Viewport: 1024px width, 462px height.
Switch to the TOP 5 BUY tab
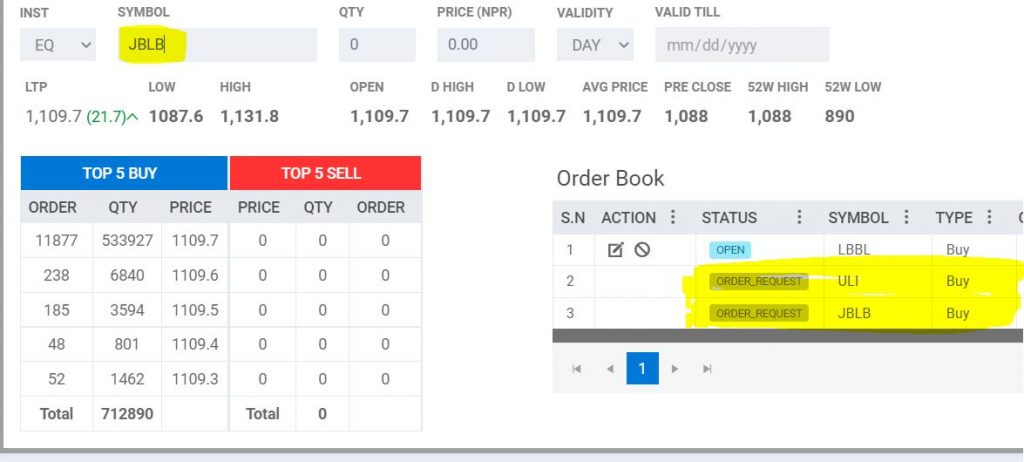point(124,173)
